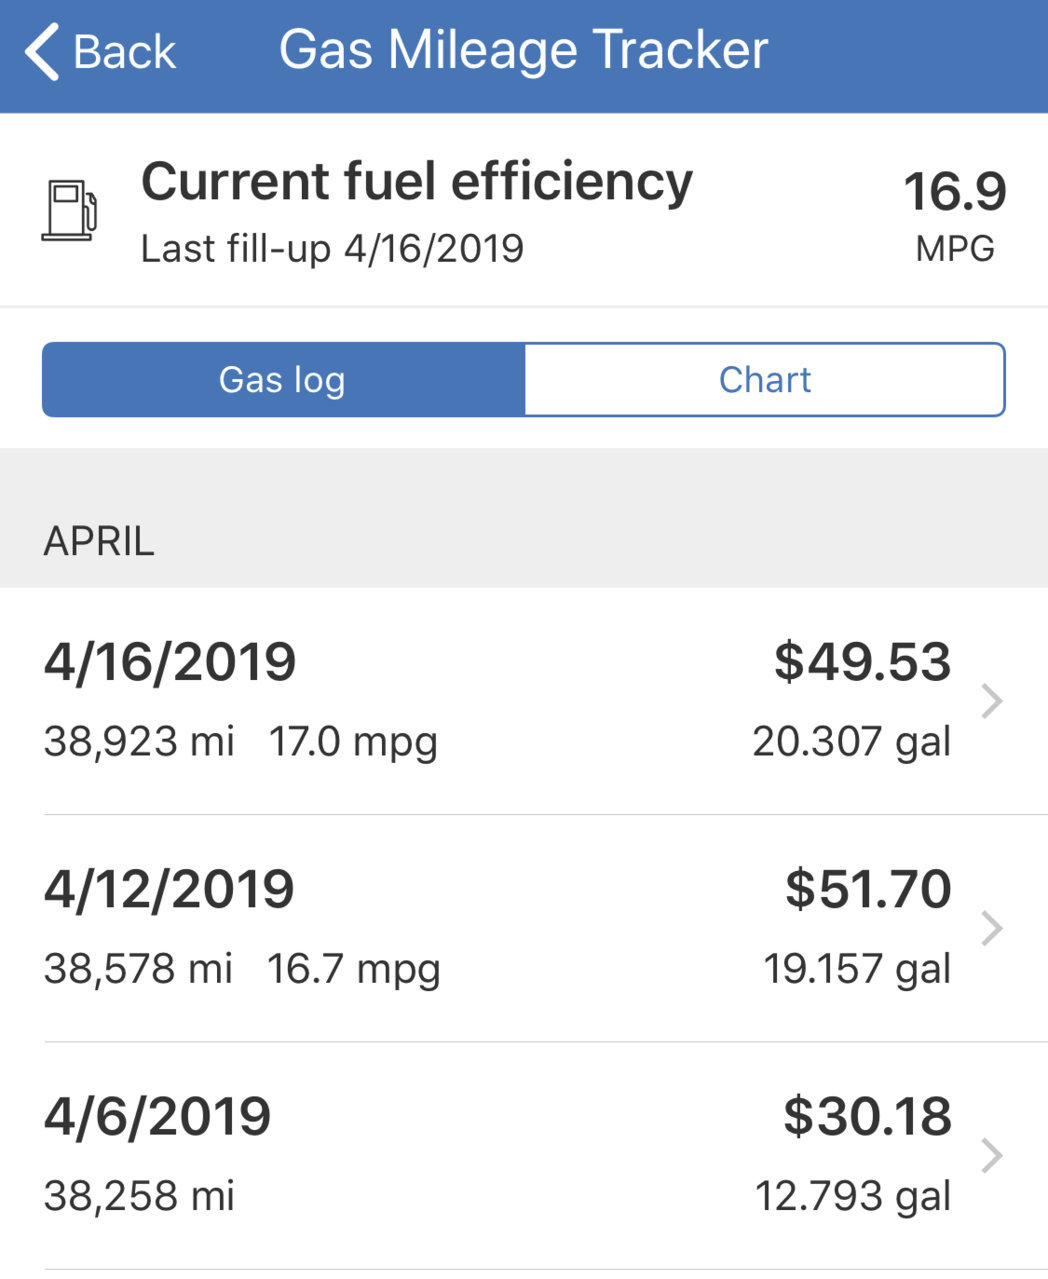Click the Gas Mileage Tracker title
The height and width of the screenshot is (1279, 1048).
tap(523, 50)
